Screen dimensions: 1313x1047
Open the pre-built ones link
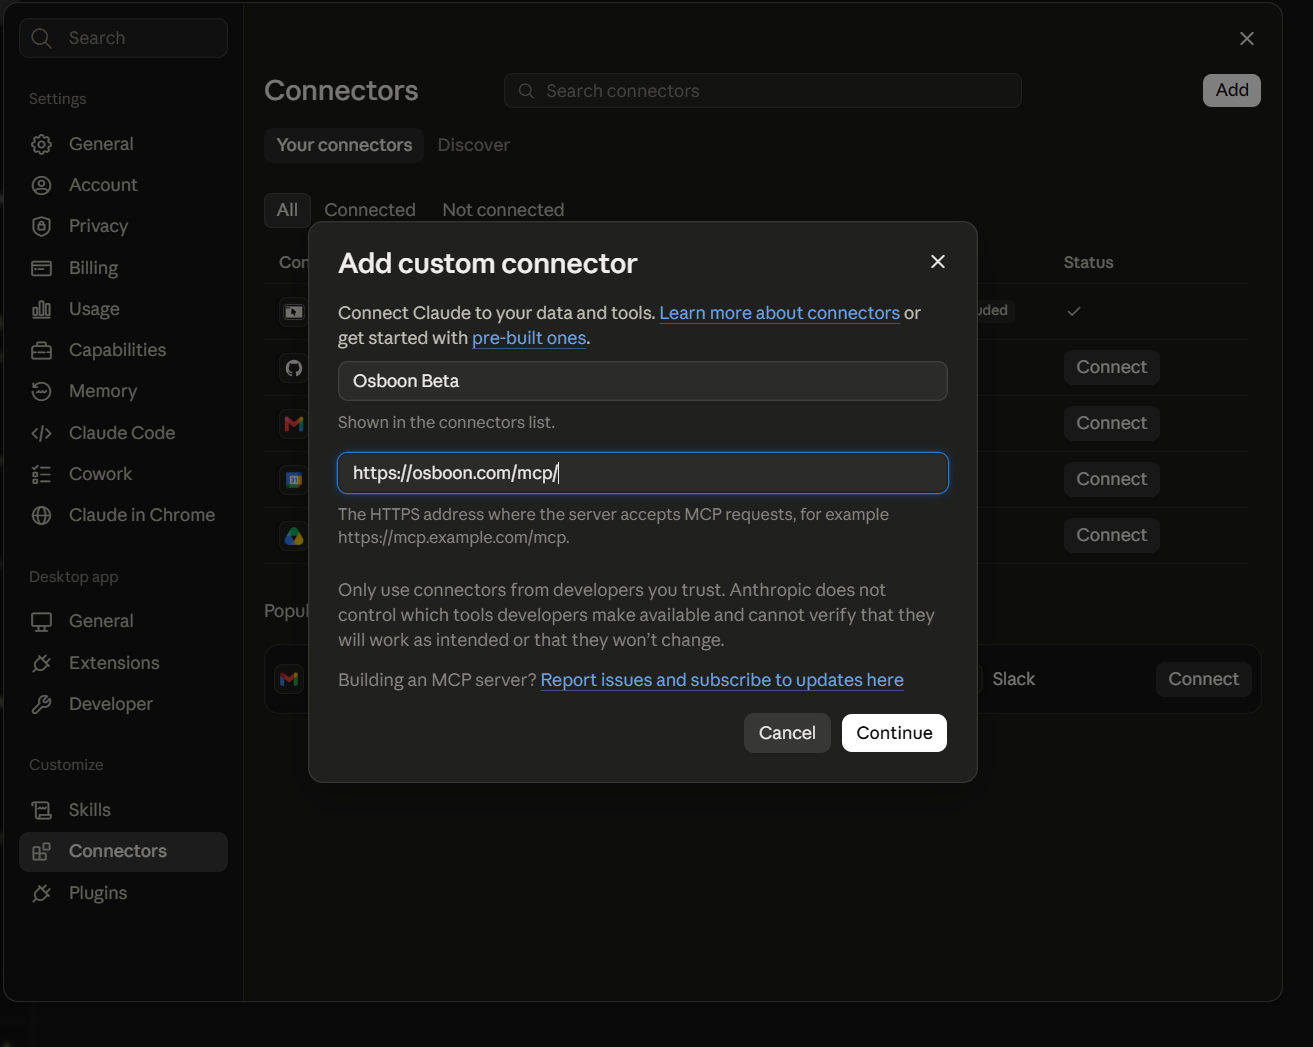pyautogui.click(x=529, y=338)
